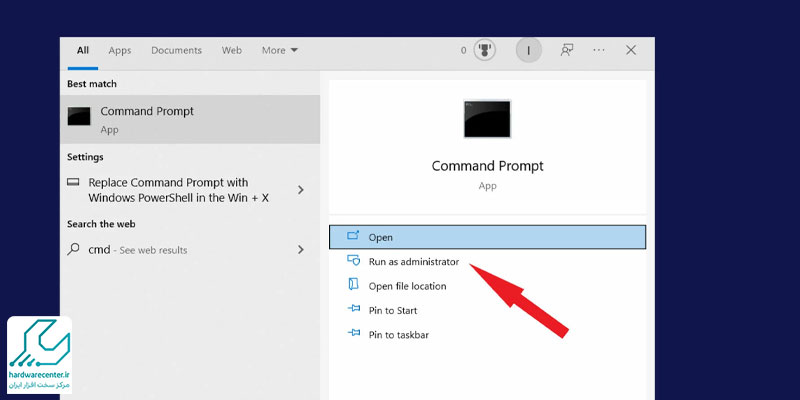Open the Web search tab

232,51
